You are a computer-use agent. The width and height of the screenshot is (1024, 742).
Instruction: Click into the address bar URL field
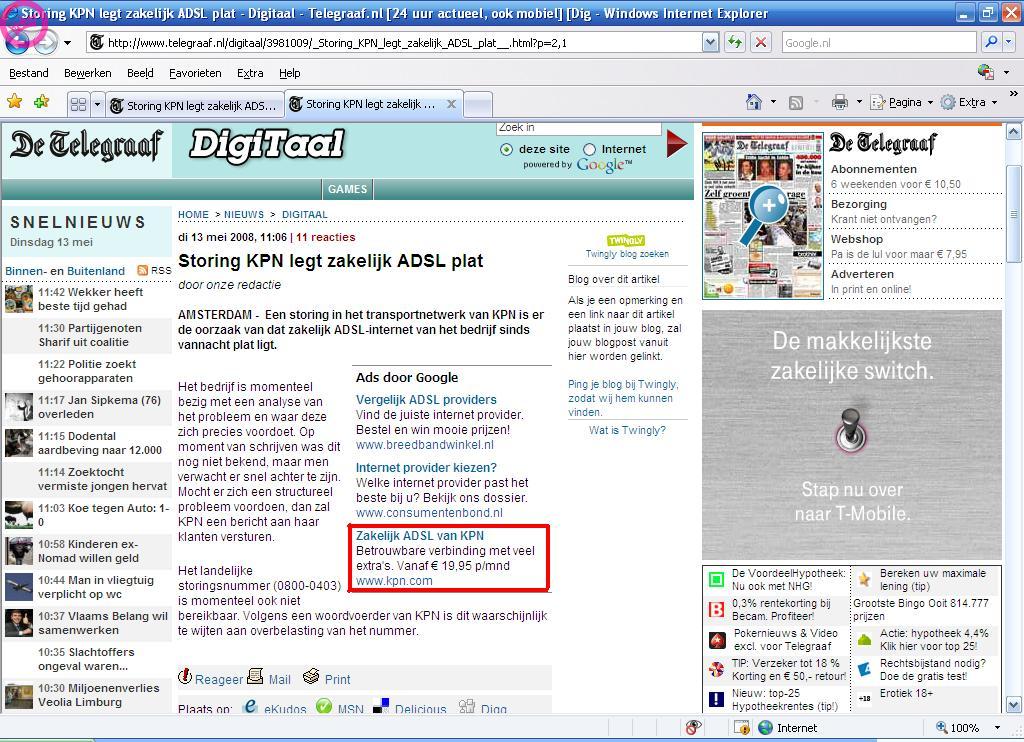click(395, 43)
